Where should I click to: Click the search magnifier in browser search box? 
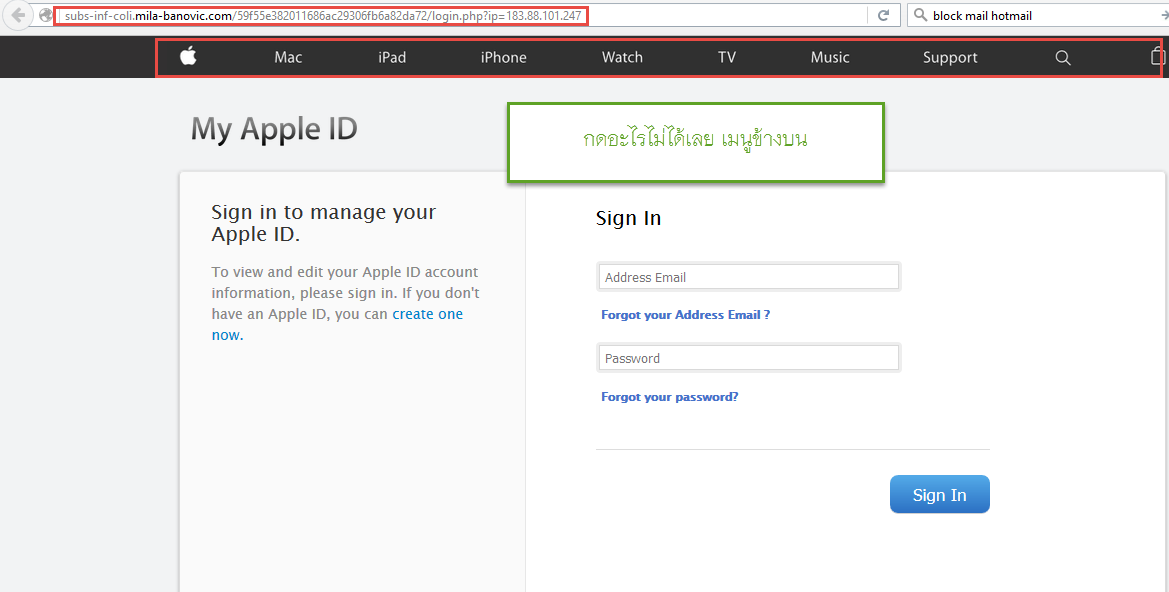[x=921, y=15]
